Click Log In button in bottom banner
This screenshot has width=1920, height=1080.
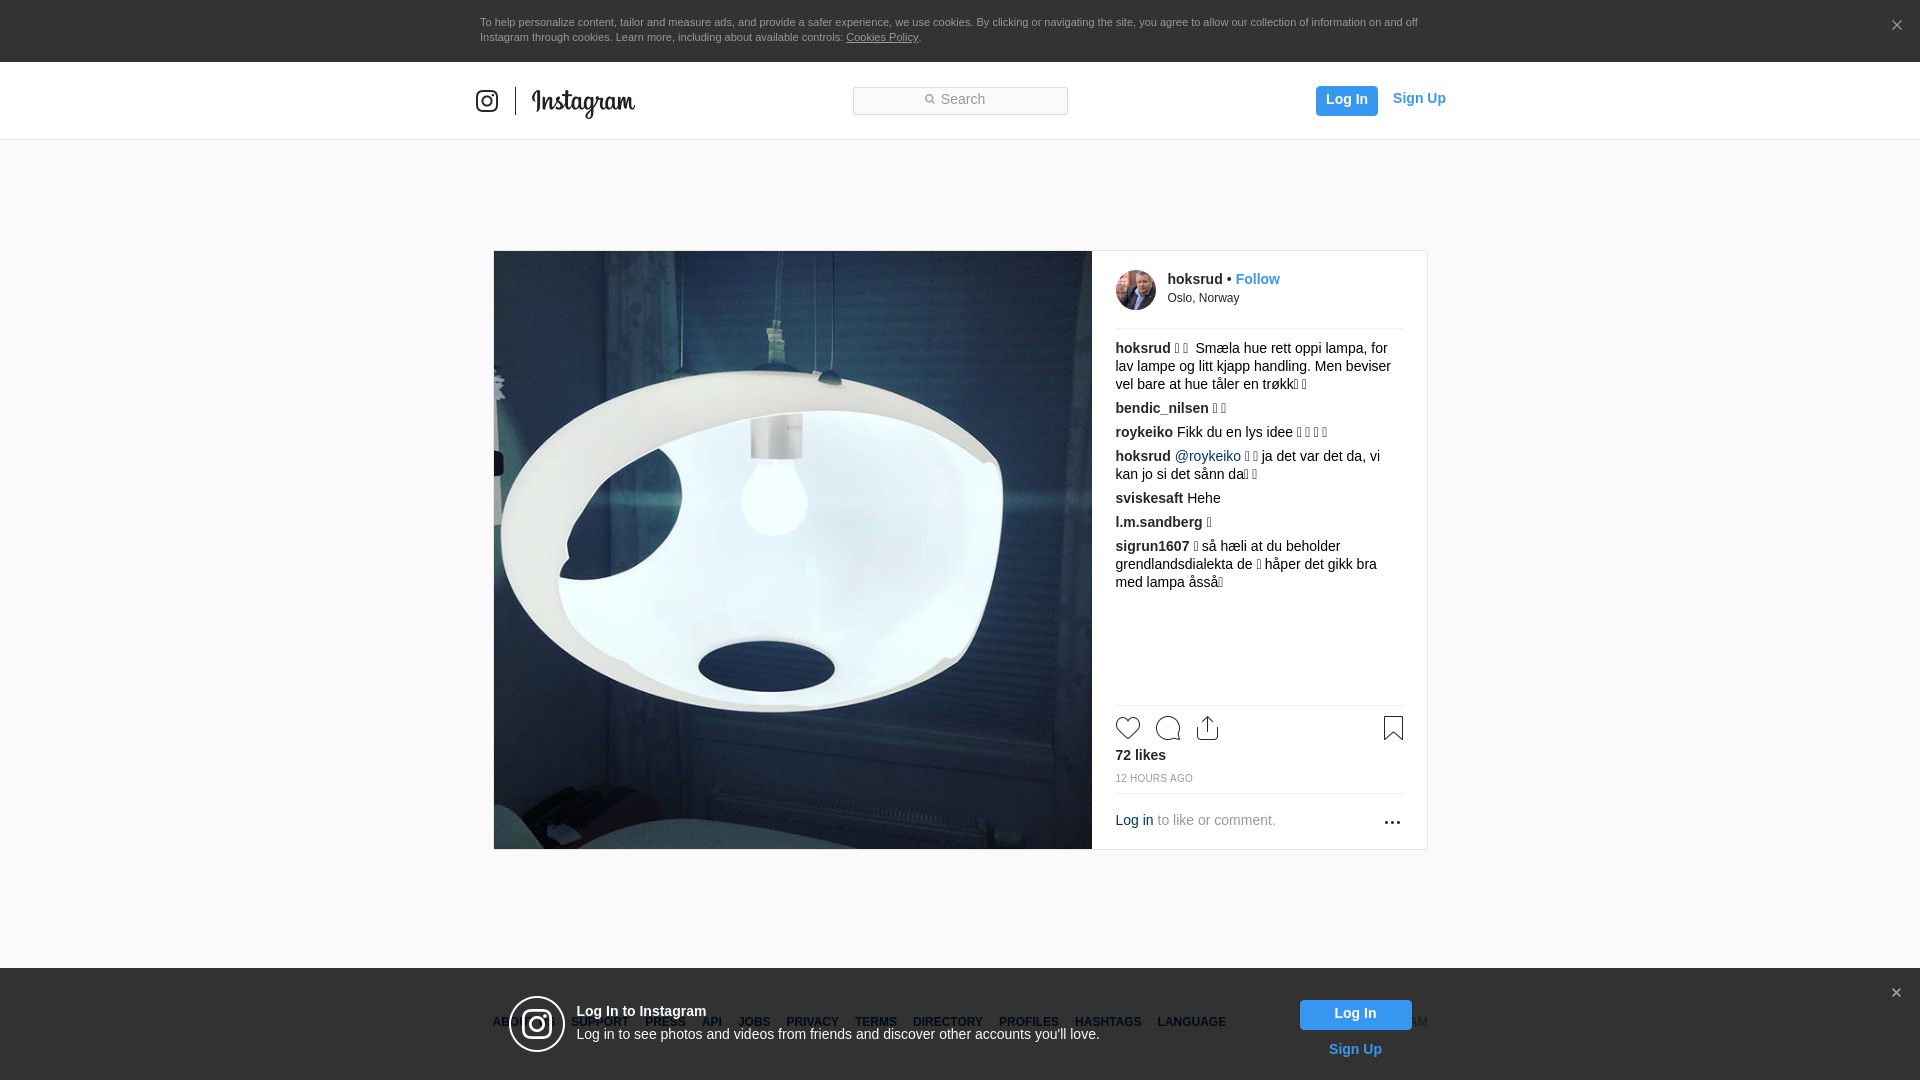[x=1355, y=1014]
